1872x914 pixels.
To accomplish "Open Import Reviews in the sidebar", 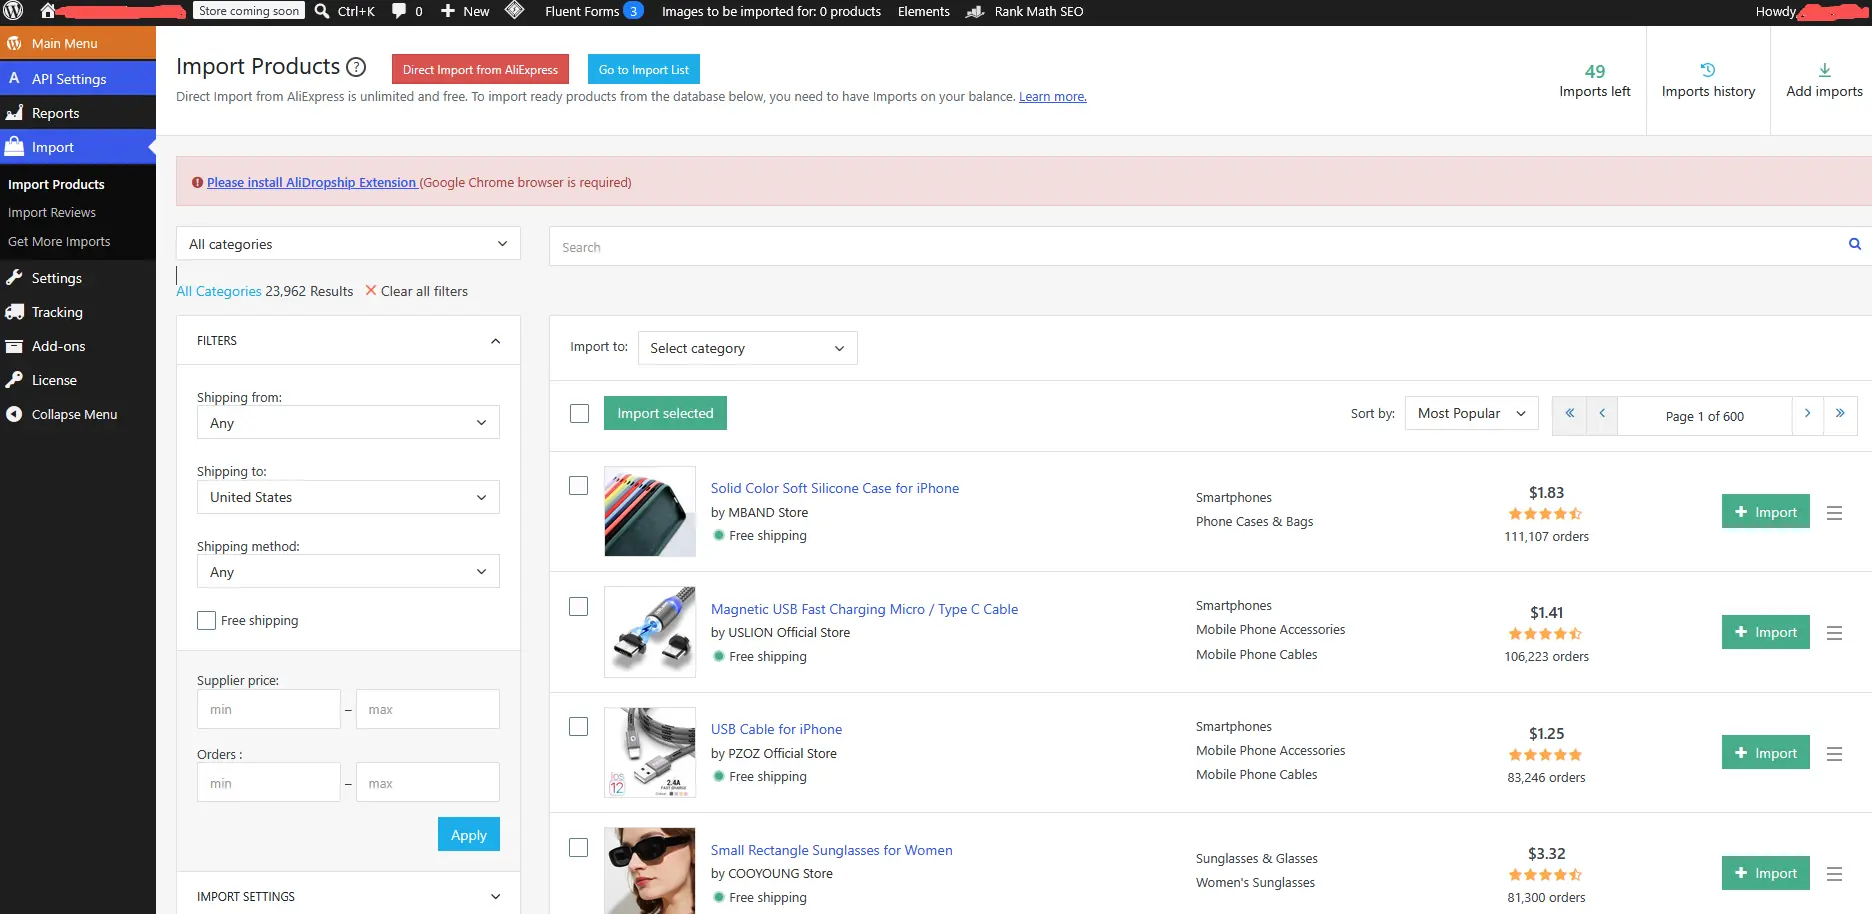I will tap(52, 213).
